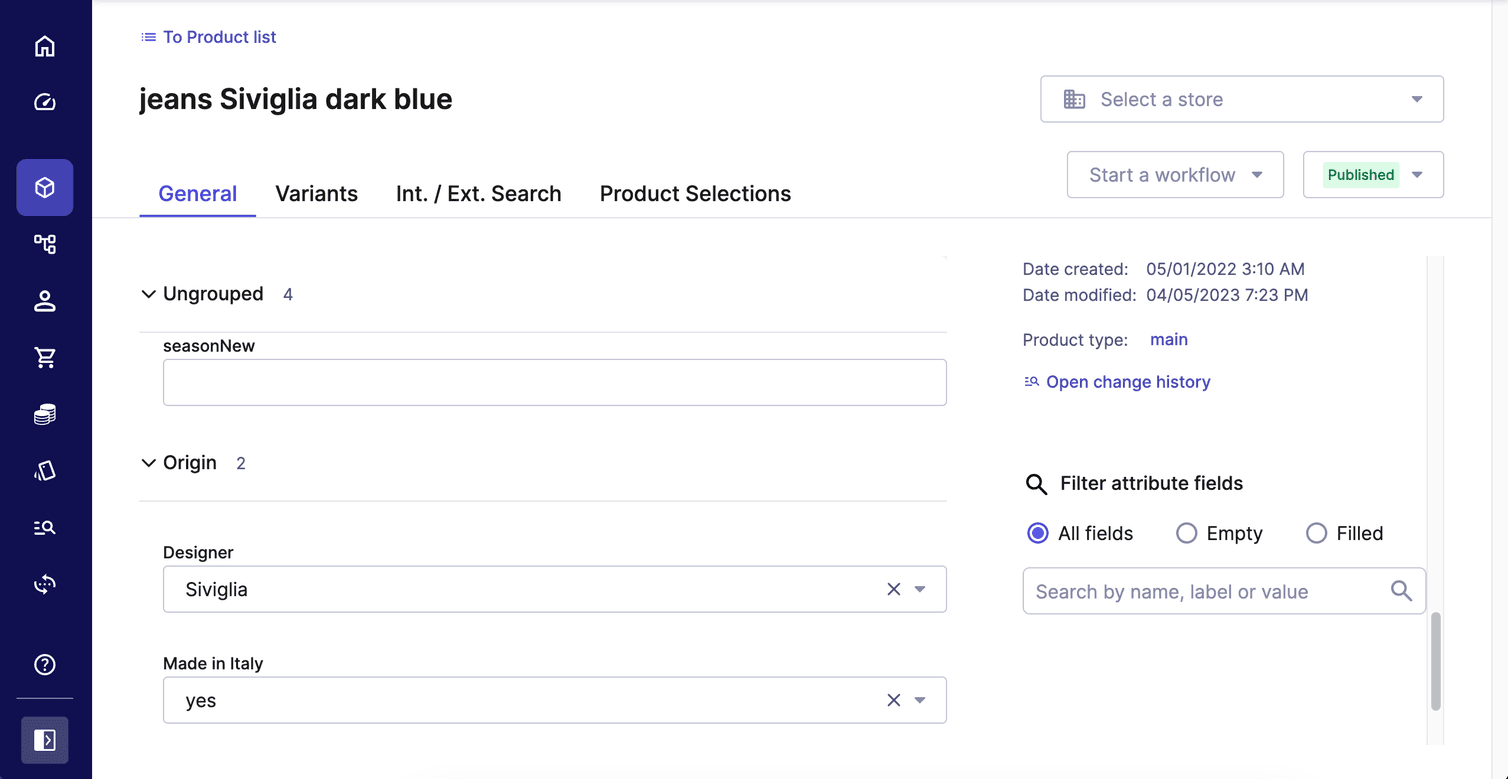Open orders via the shopping cart icon
The height and width of the screenshot is (779, 1508).
click(44, 357)
